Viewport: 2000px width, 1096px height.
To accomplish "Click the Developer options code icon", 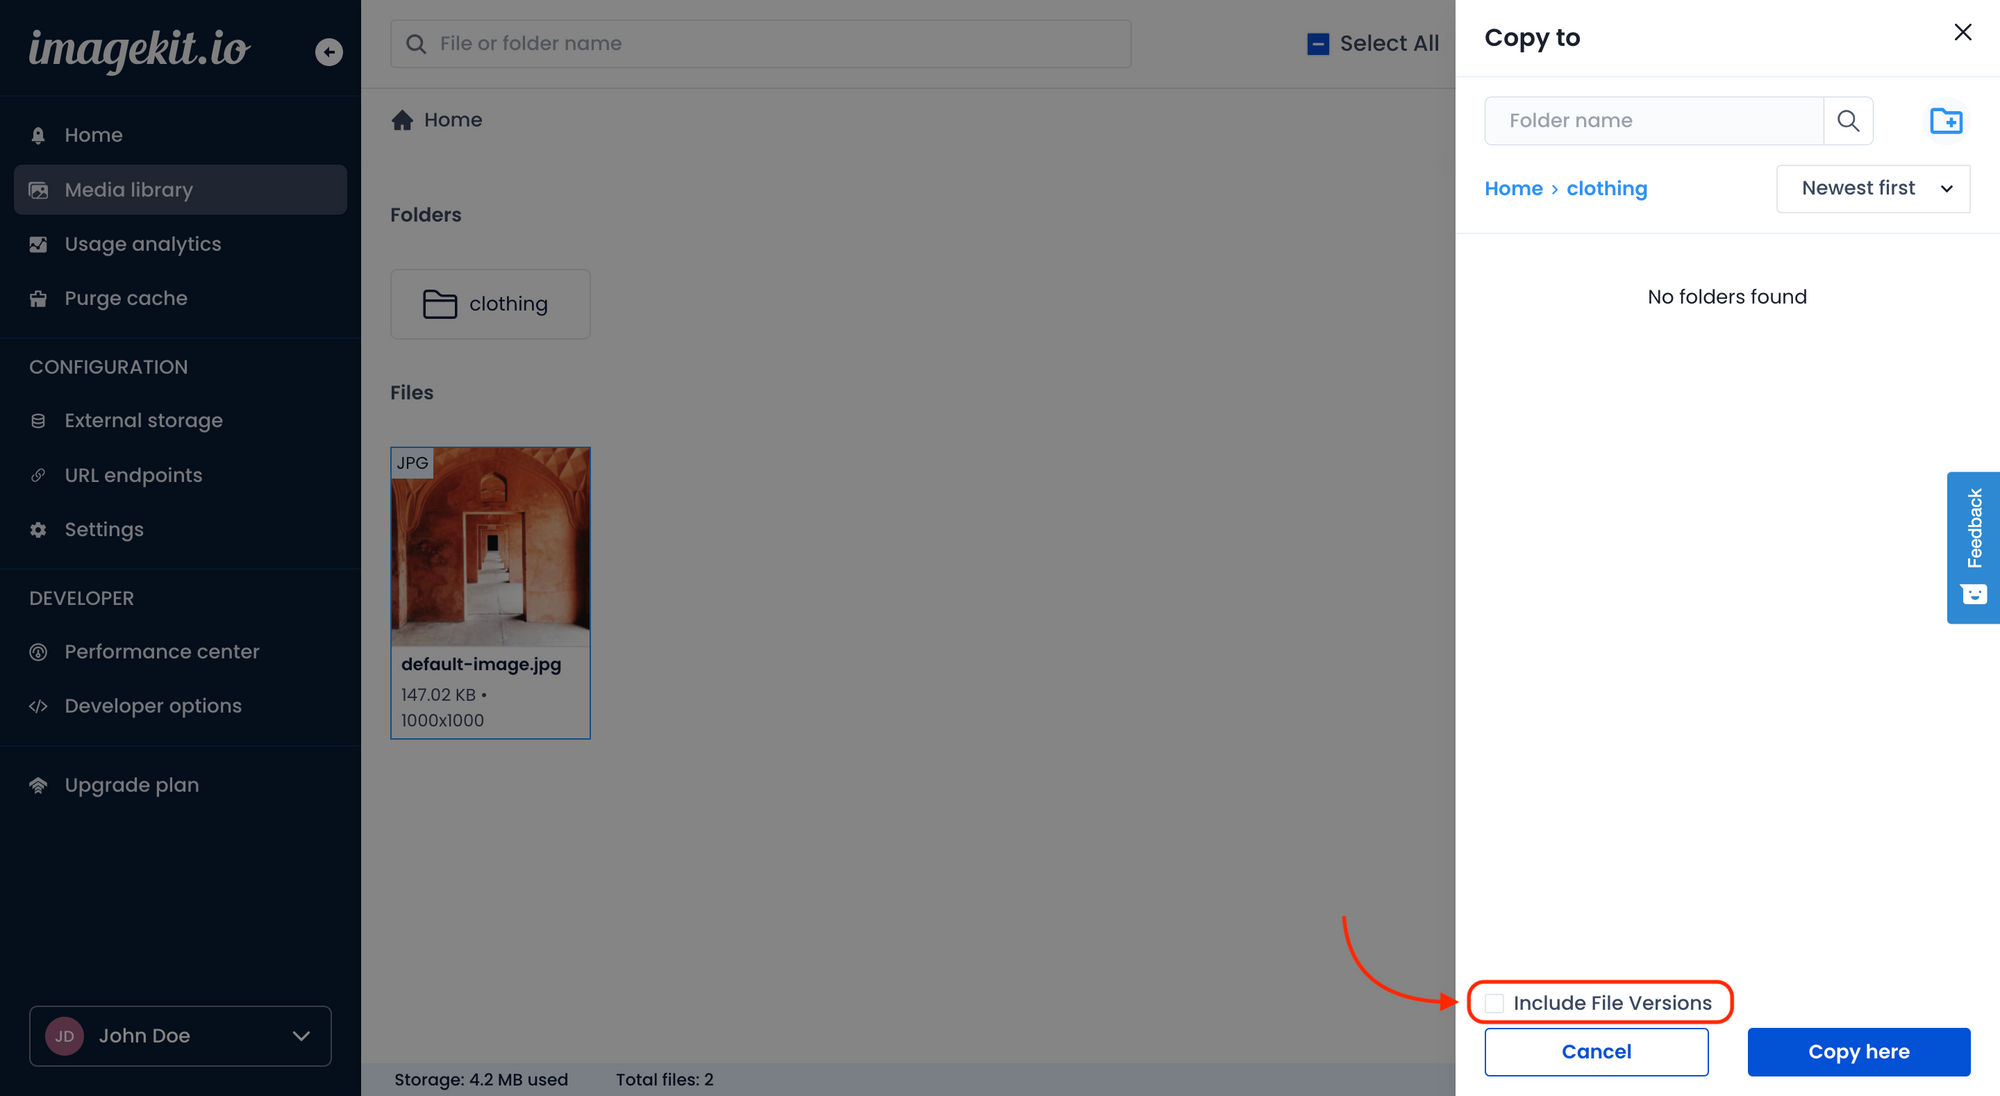I will pos(38,706).
